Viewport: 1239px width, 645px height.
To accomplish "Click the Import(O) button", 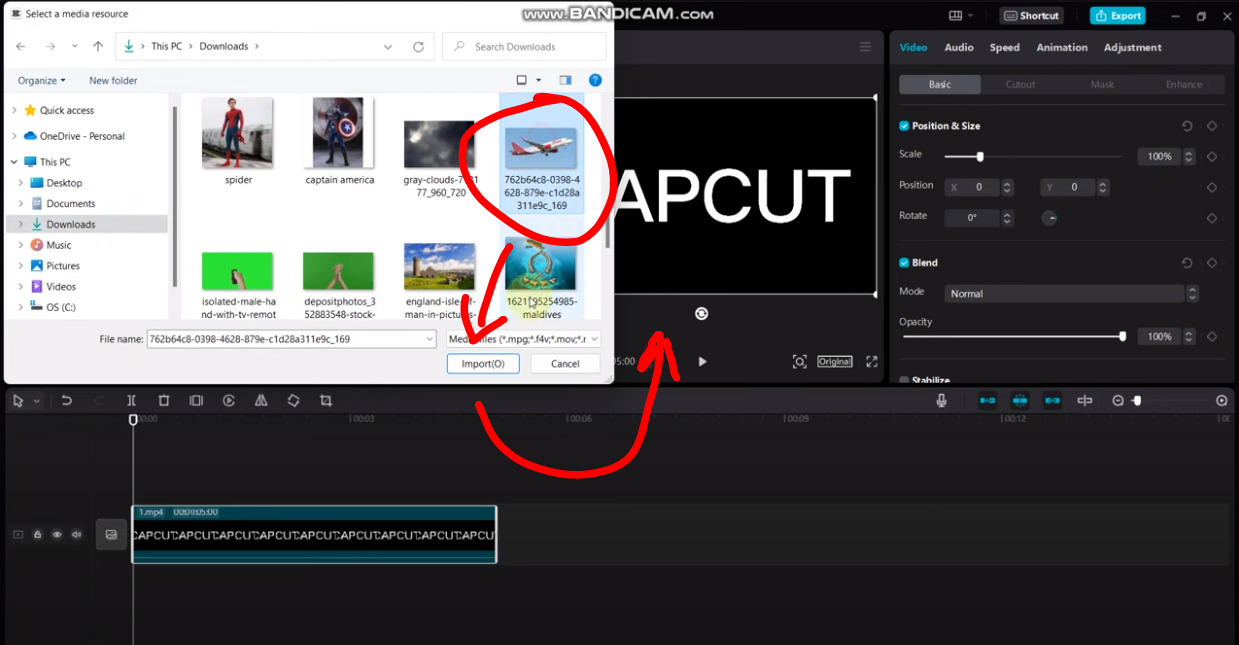I will coord(483,363).
